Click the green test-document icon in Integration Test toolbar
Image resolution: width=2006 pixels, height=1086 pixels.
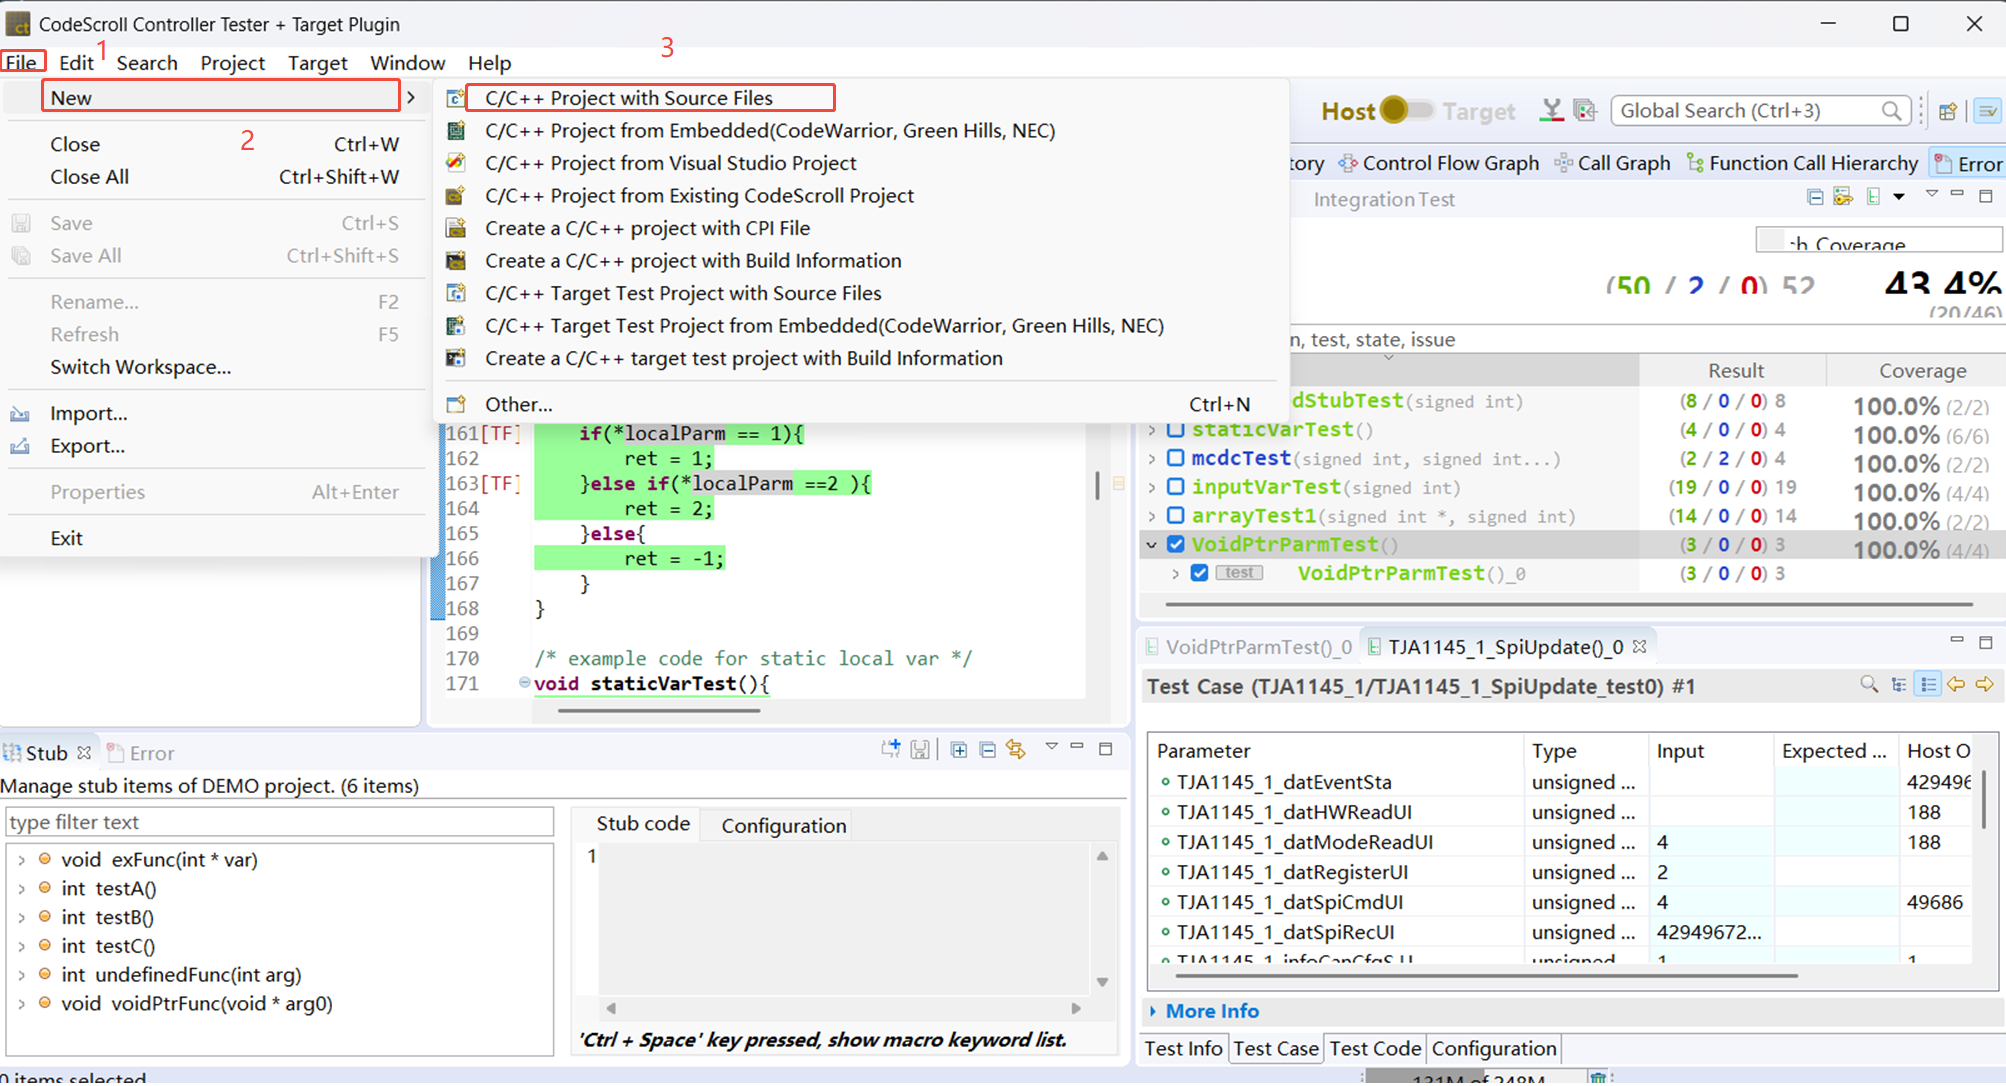(x=1873, y=197)
